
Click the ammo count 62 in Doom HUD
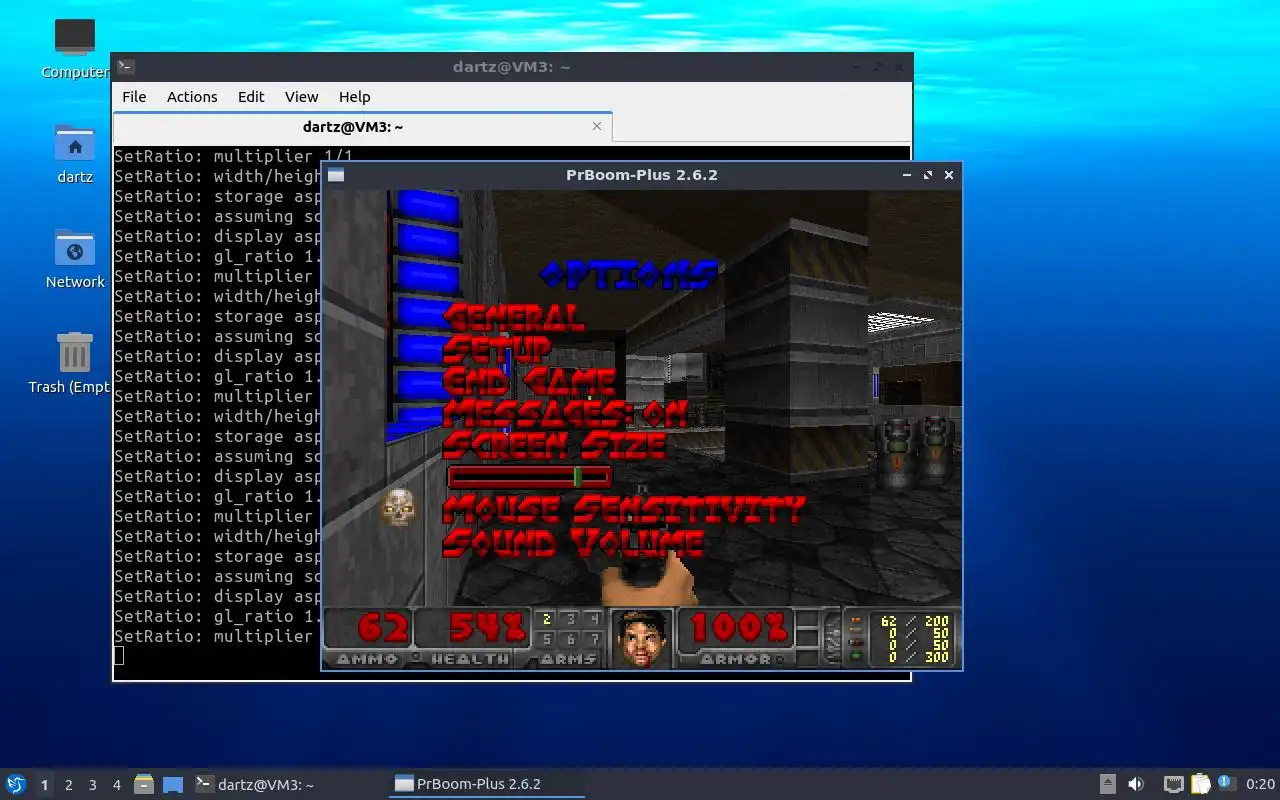(x=383, y=627)
